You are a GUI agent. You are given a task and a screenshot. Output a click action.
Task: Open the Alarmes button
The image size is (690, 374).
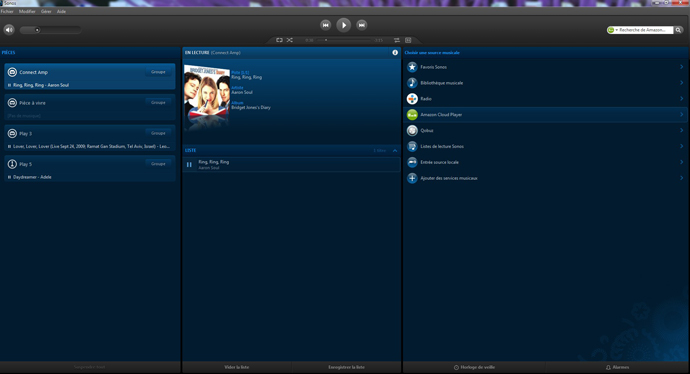coord(618,367)
